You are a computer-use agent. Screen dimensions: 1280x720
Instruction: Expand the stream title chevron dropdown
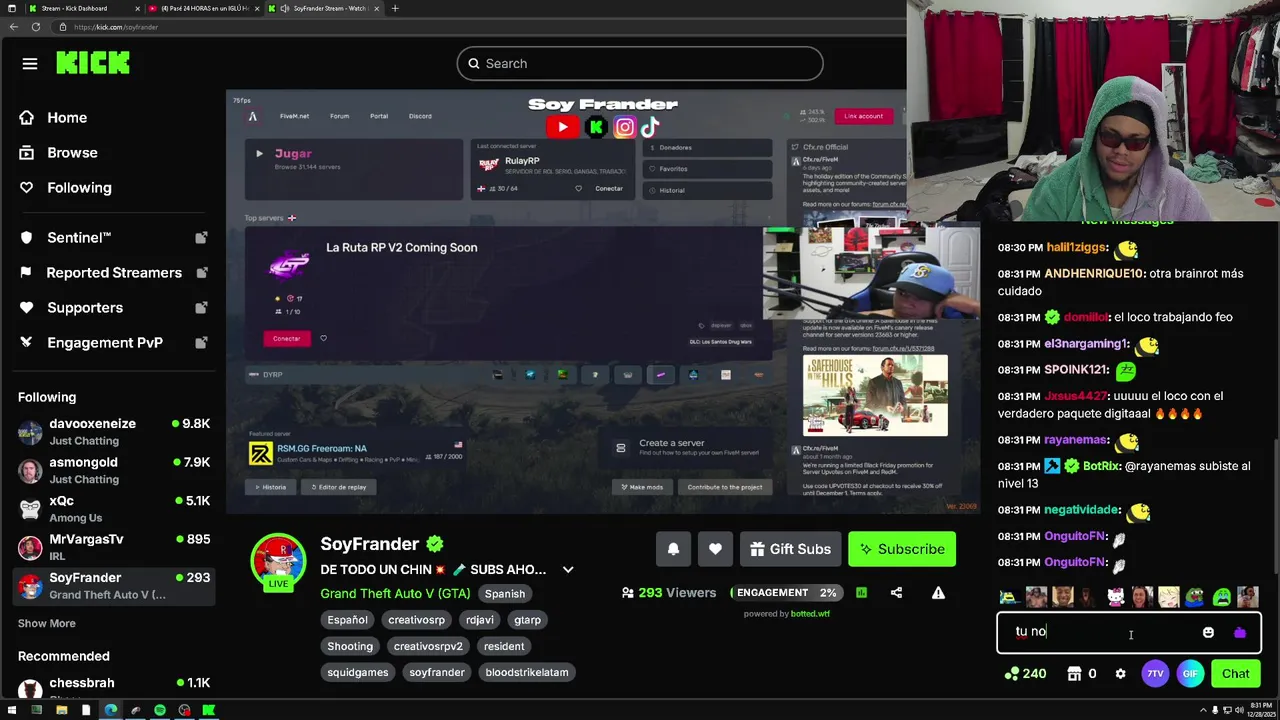pyautogui.click(x=568, y=570)
